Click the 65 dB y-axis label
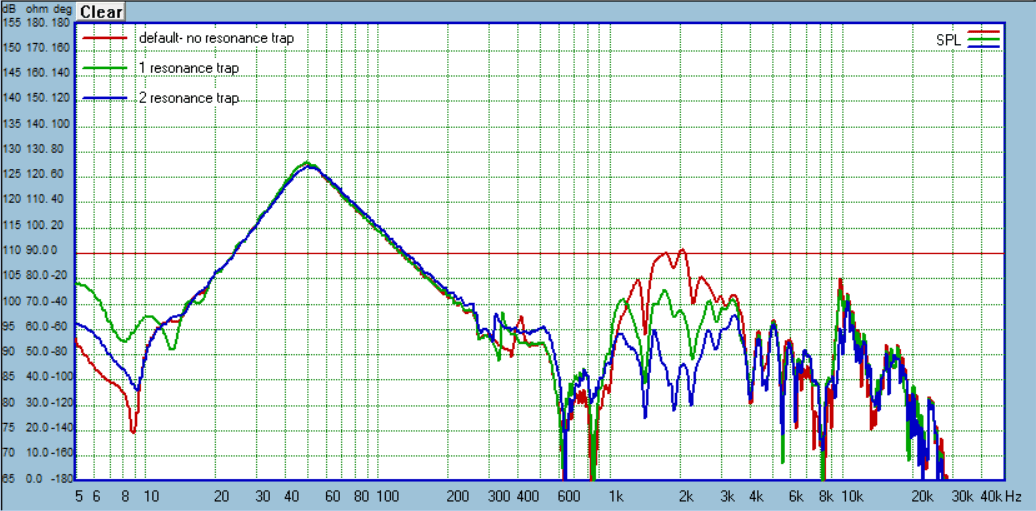The height and width of the screenshot is (511, 1036). [10, 479]
